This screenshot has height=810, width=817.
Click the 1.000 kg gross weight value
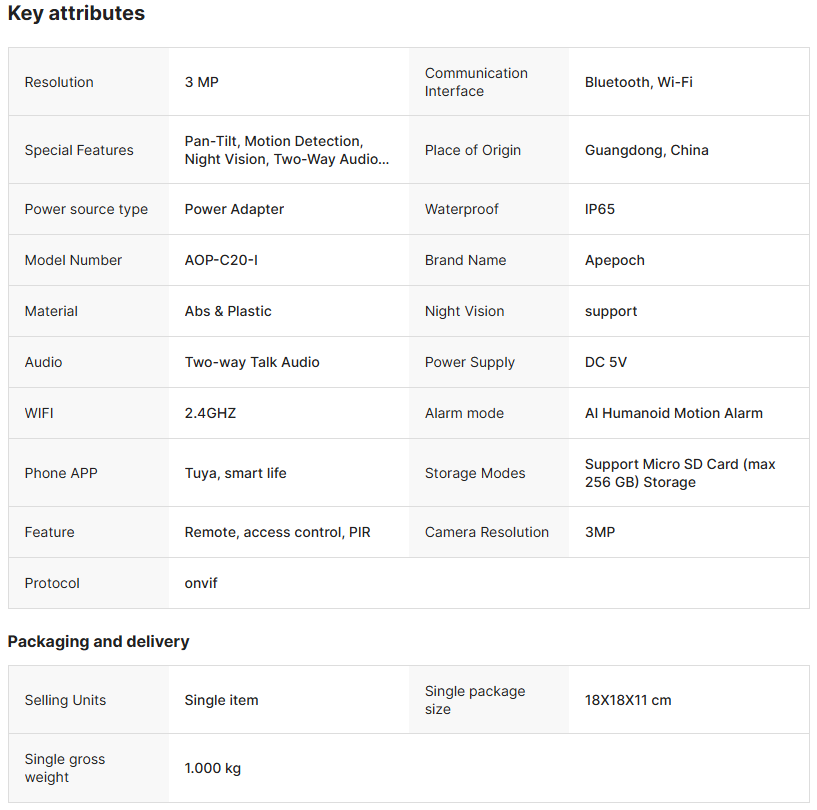pyautogui.click(x=212, y=768)
